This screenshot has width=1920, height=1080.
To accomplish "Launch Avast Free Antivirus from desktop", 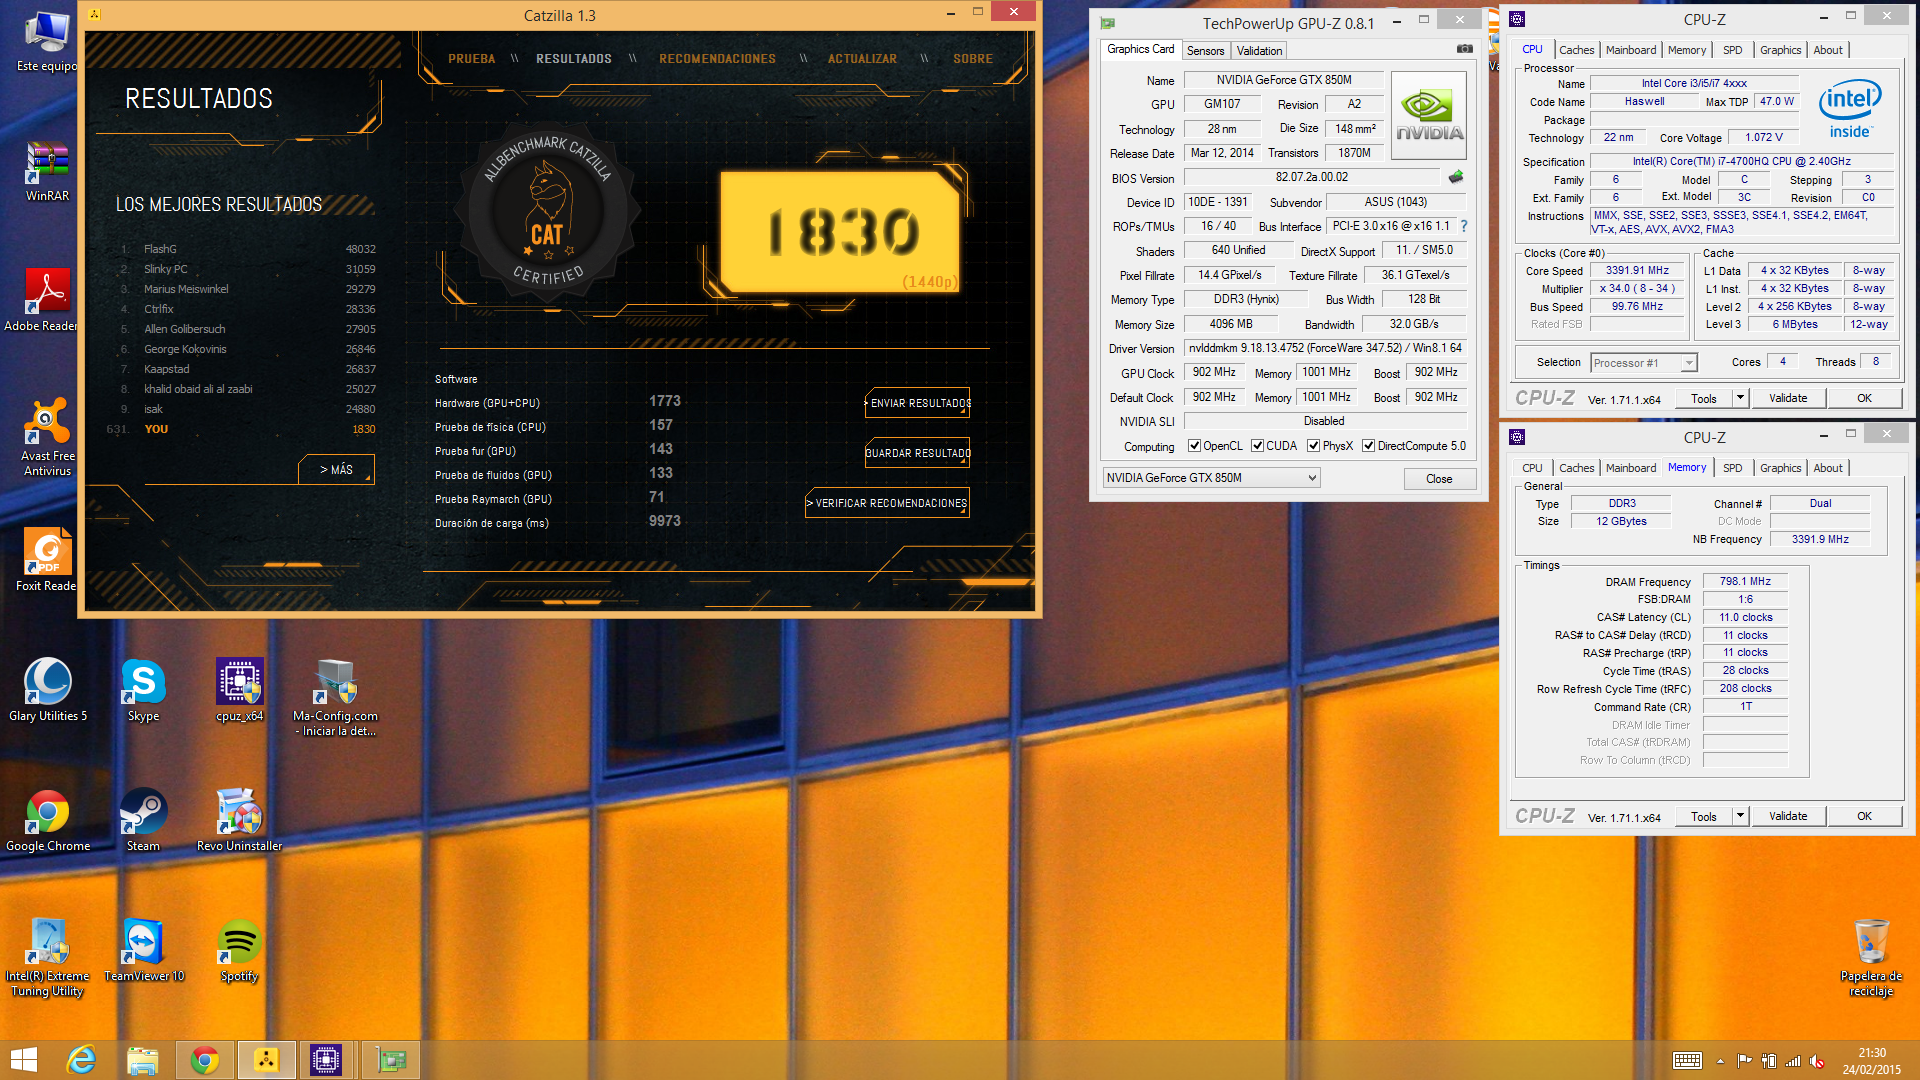I will point(47,437).
